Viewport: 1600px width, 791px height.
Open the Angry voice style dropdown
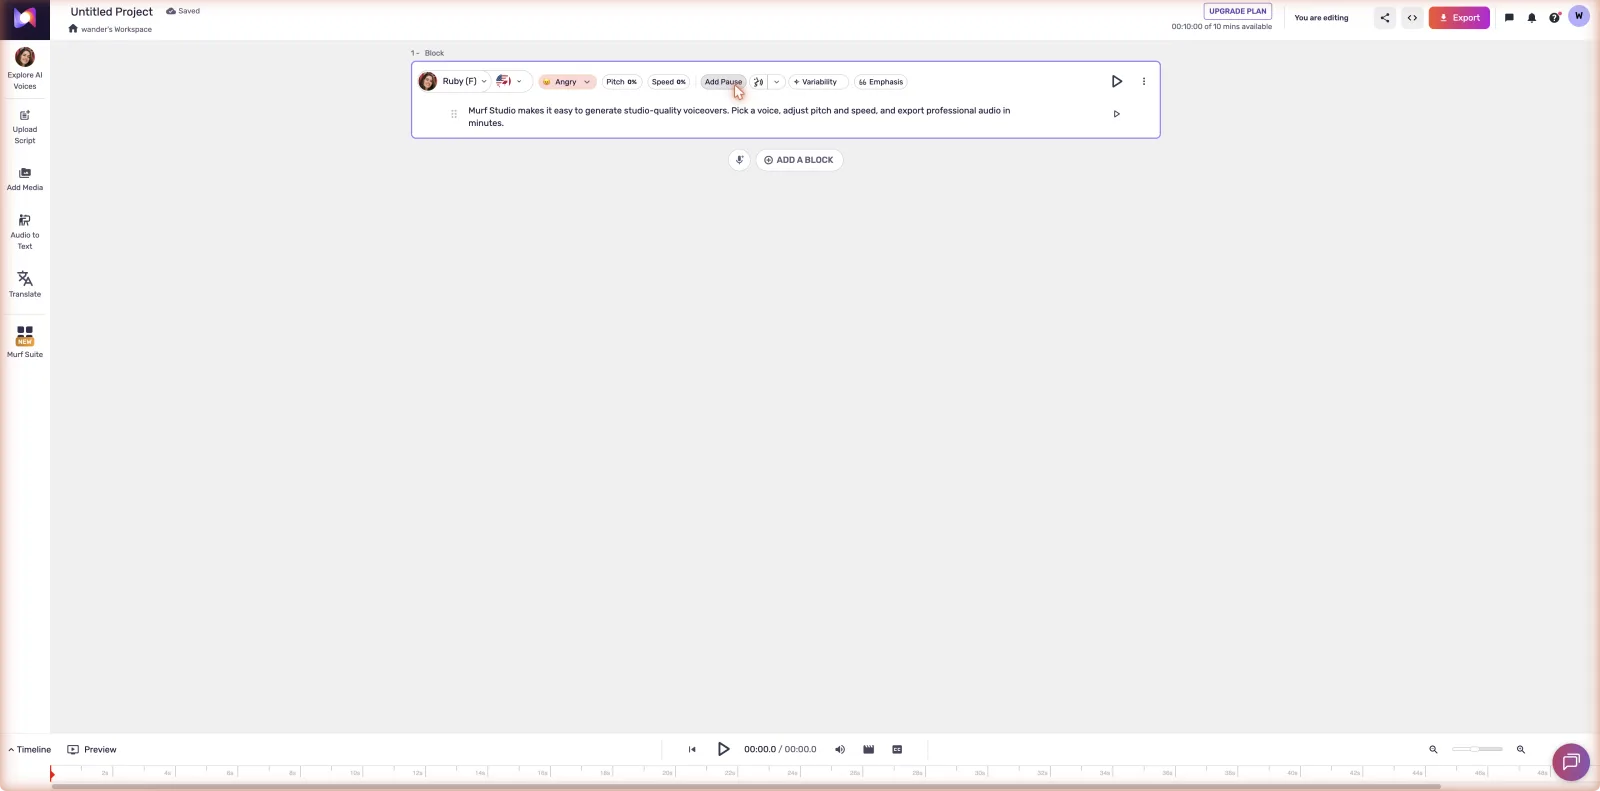(567, 82)
